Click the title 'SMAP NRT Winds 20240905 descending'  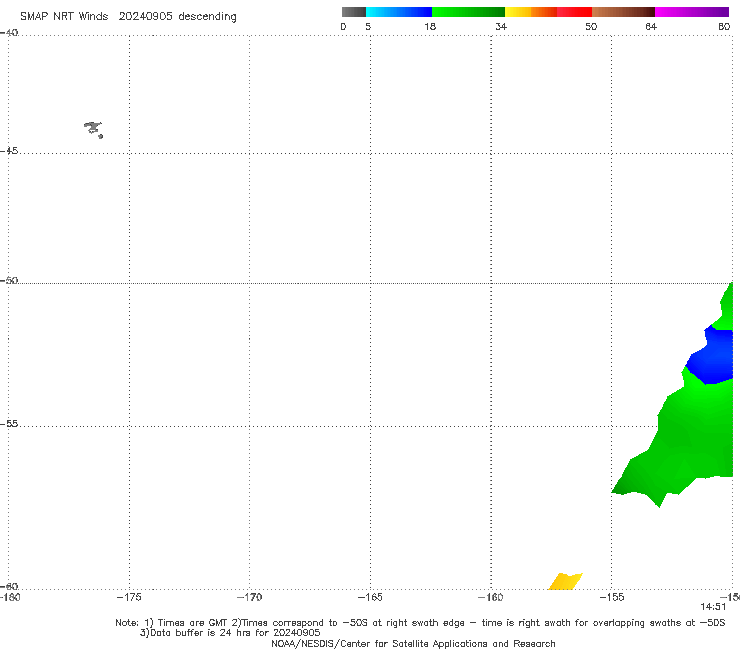[128, 17]
